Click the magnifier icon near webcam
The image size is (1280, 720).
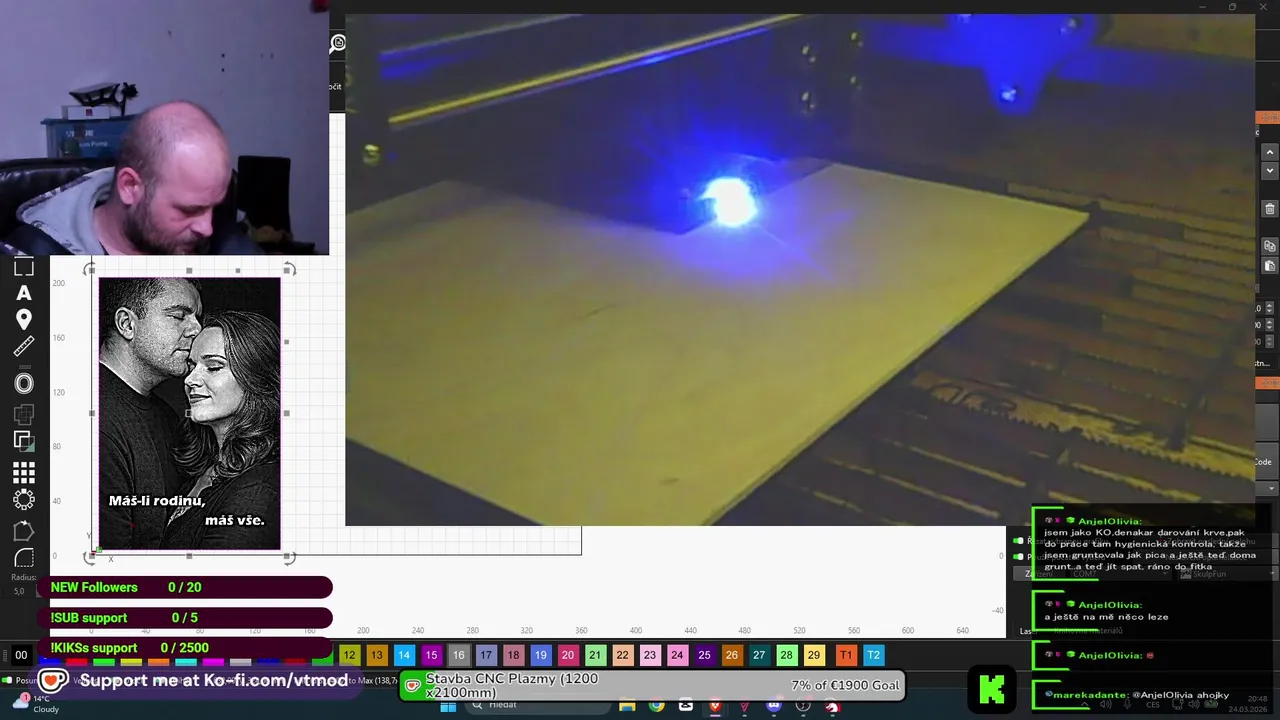point(338,43)
